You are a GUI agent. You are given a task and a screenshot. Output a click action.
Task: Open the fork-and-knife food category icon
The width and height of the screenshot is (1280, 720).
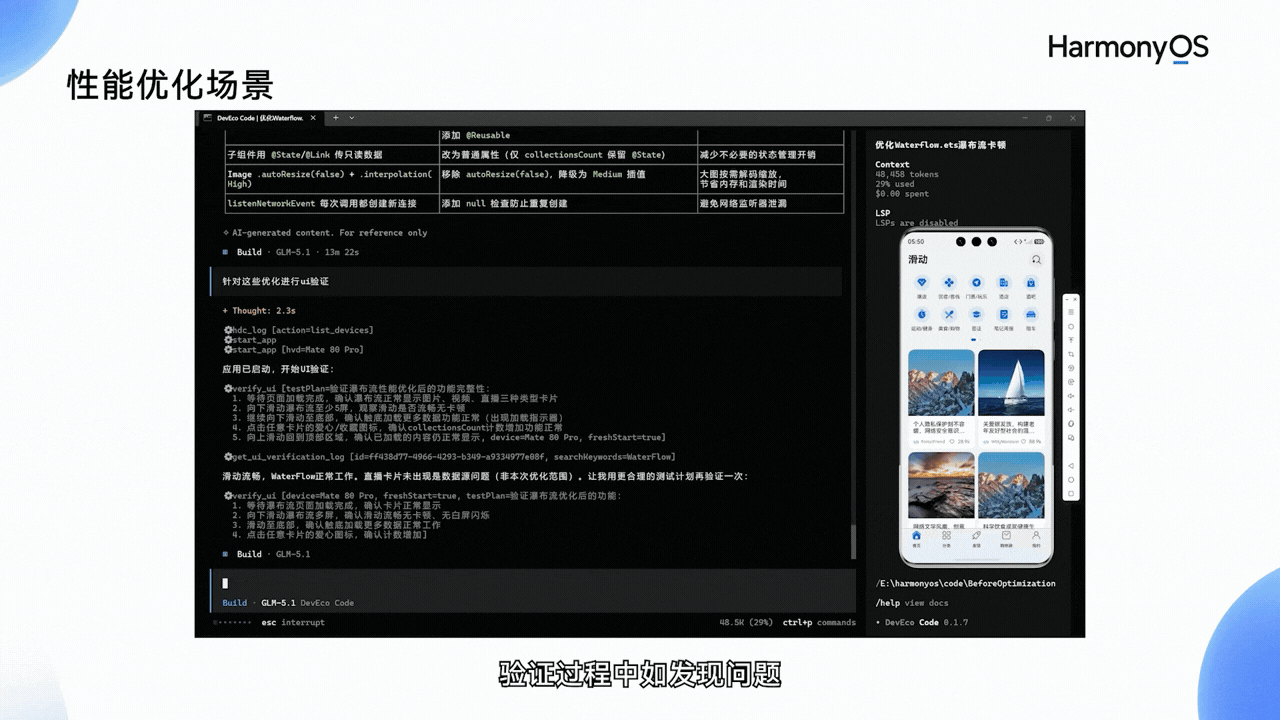[x=949, y=314]
